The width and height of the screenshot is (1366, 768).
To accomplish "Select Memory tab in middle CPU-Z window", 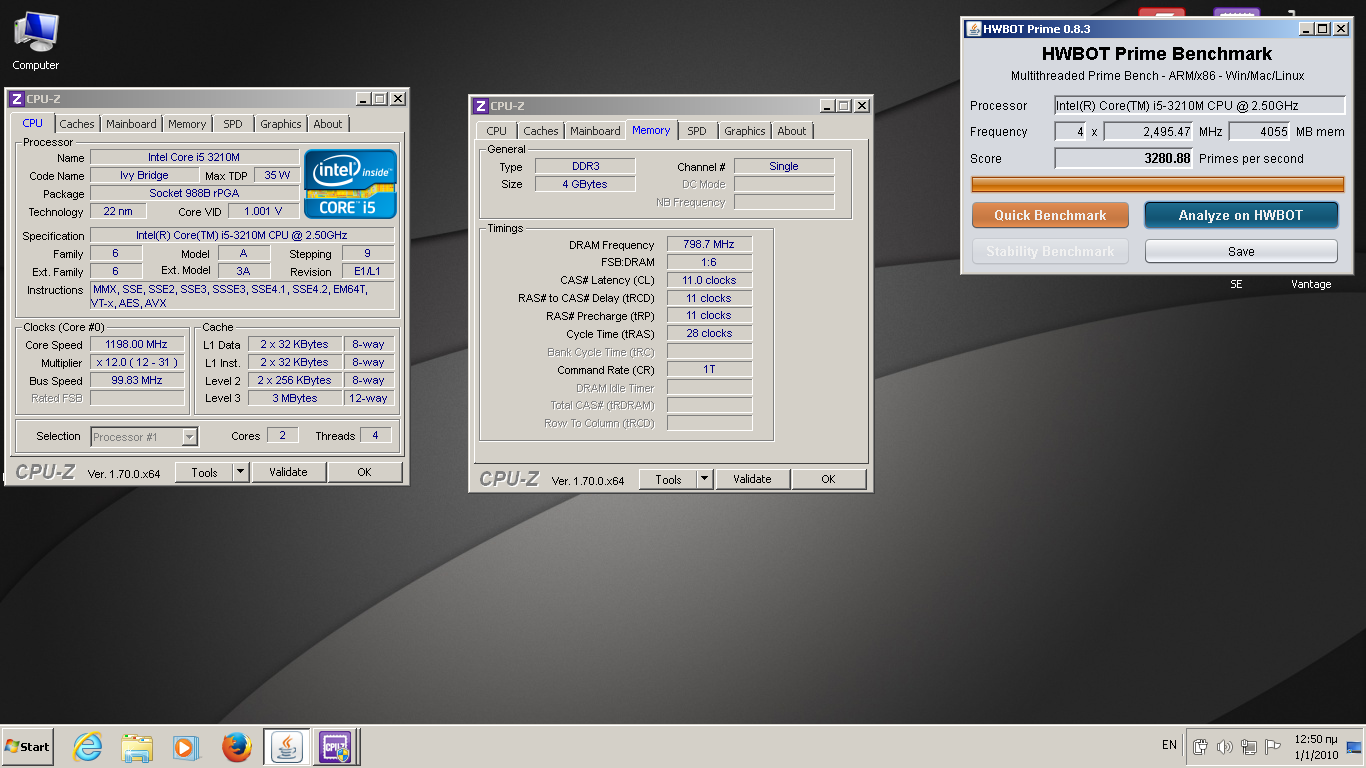I will pyautogui.click(x=651, y=130).
